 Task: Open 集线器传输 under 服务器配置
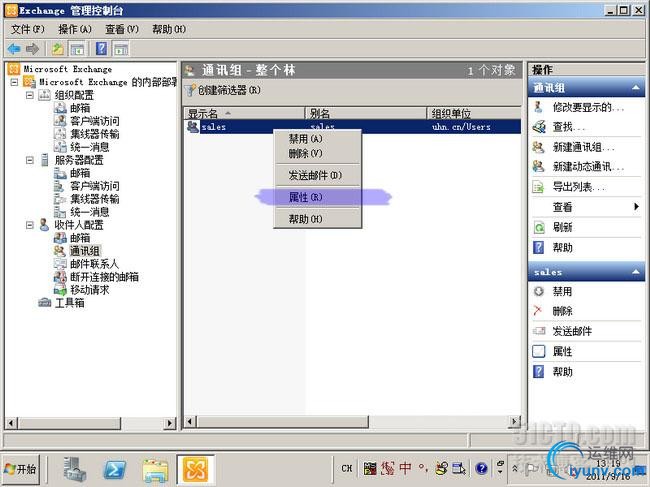tap(95, 199)
